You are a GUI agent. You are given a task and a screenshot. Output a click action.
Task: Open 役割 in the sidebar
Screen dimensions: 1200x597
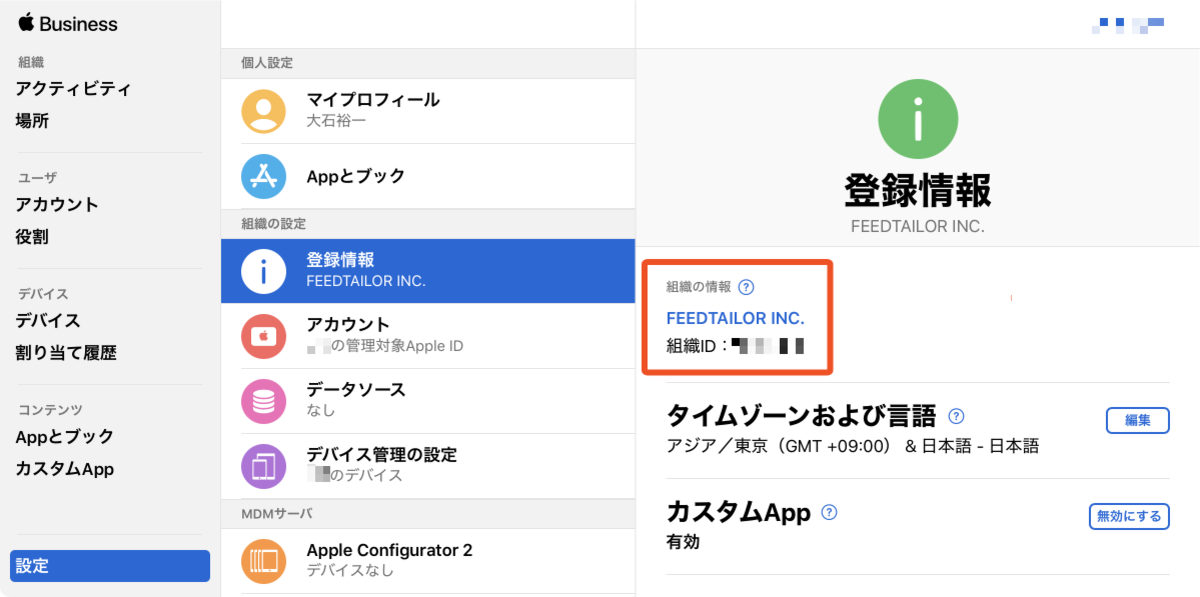tap(32, 237)
